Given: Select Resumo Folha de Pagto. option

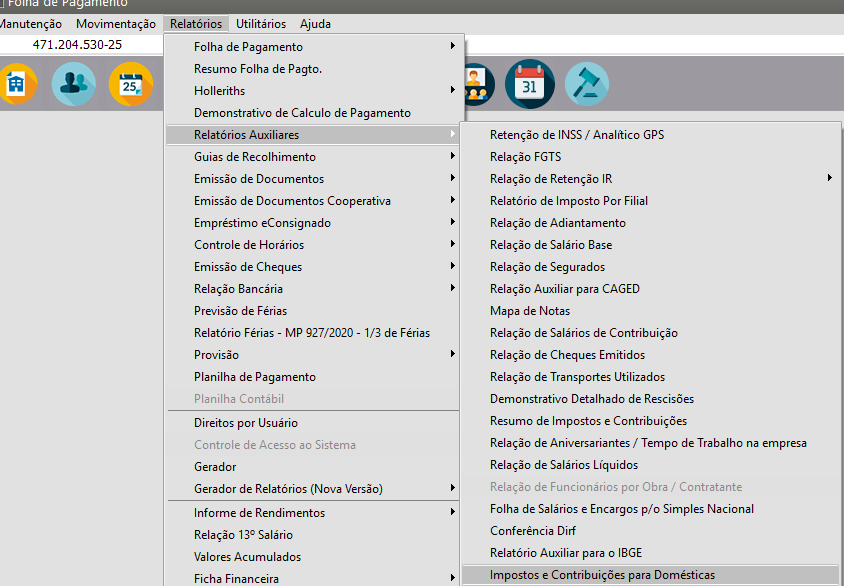Looking at the screenshot, I should [257, 69].
